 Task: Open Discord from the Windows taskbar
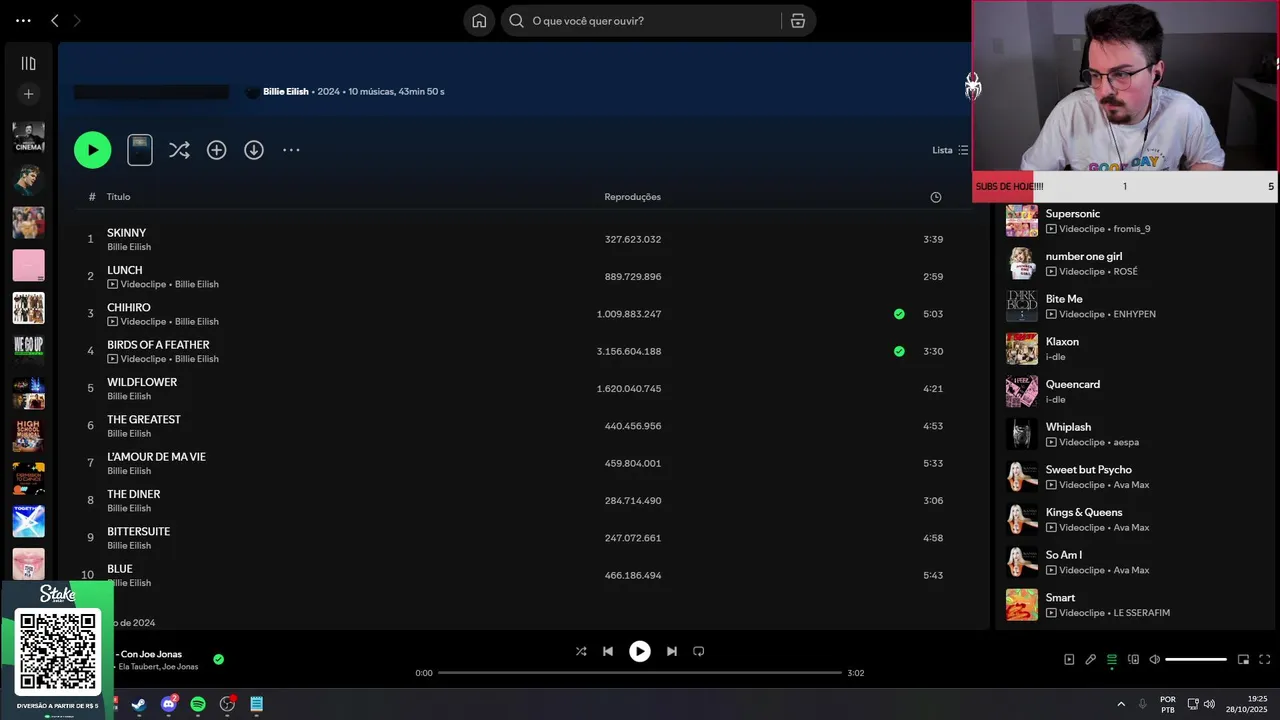(x=169, y=704)
